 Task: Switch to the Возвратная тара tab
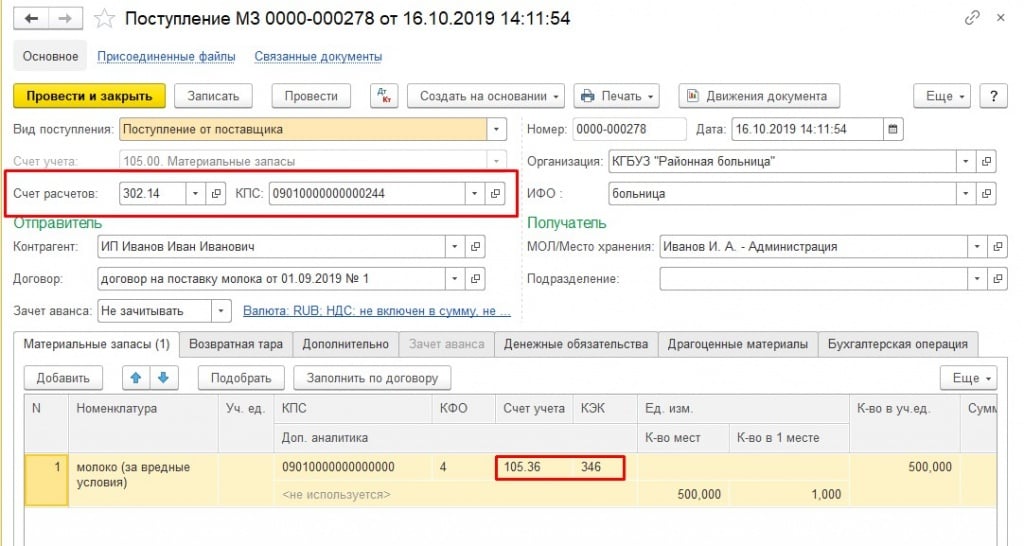236,344
